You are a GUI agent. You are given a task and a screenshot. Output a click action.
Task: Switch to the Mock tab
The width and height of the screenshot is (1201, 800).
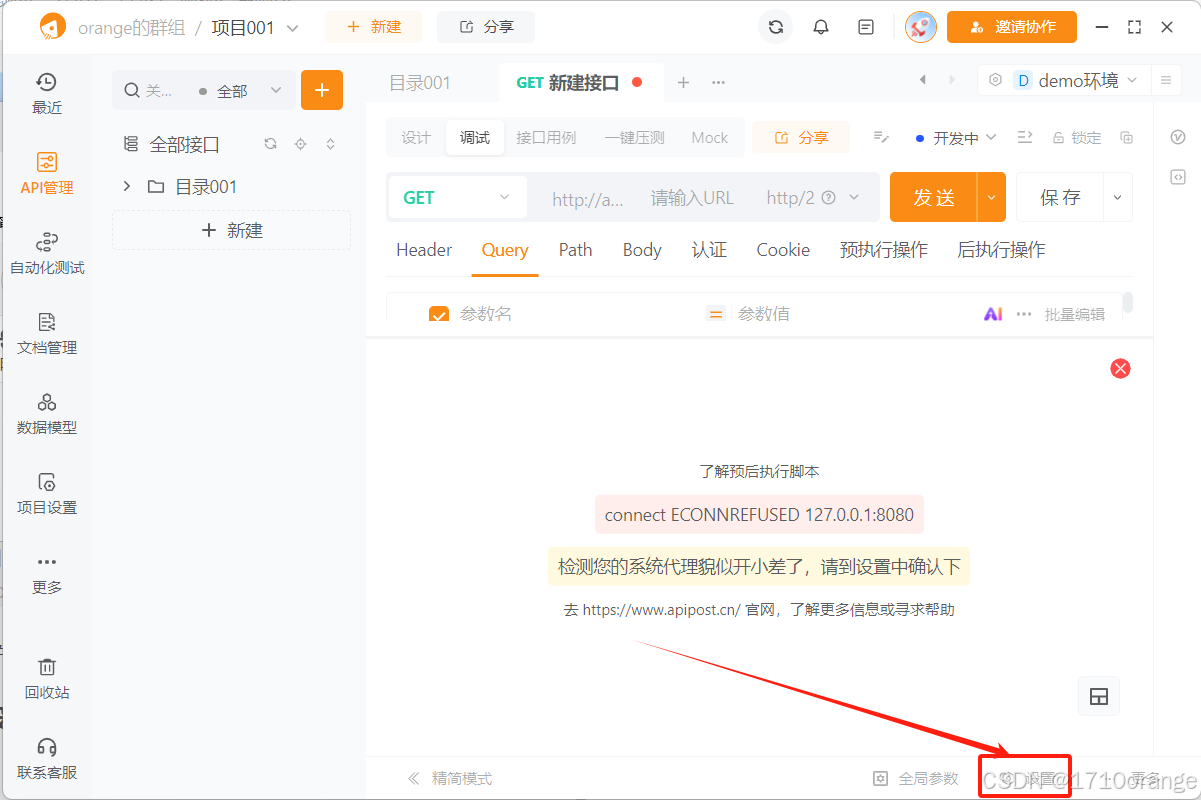click(x=709, y=137)
